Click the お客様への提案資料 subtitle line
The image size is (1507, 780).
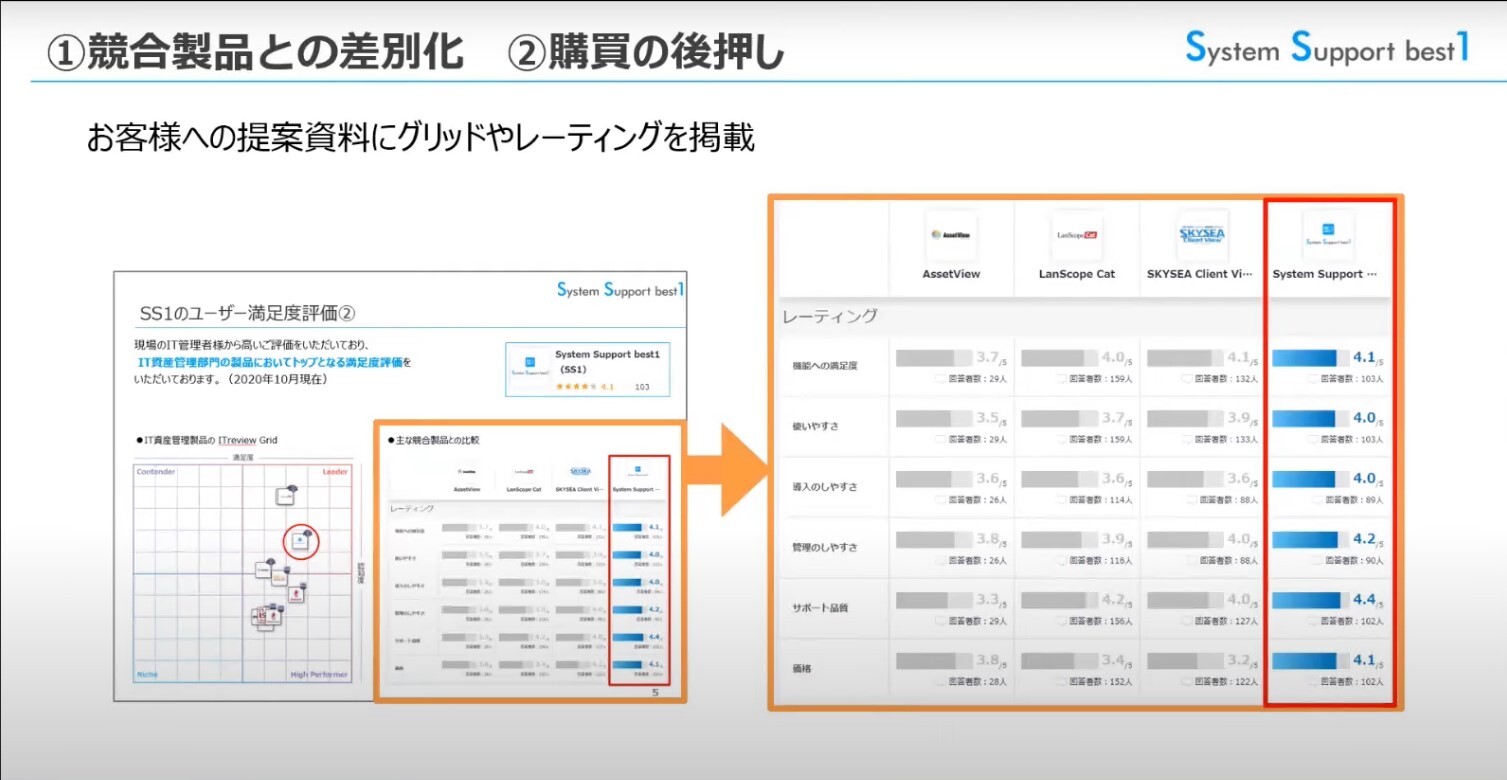(420, 138)
